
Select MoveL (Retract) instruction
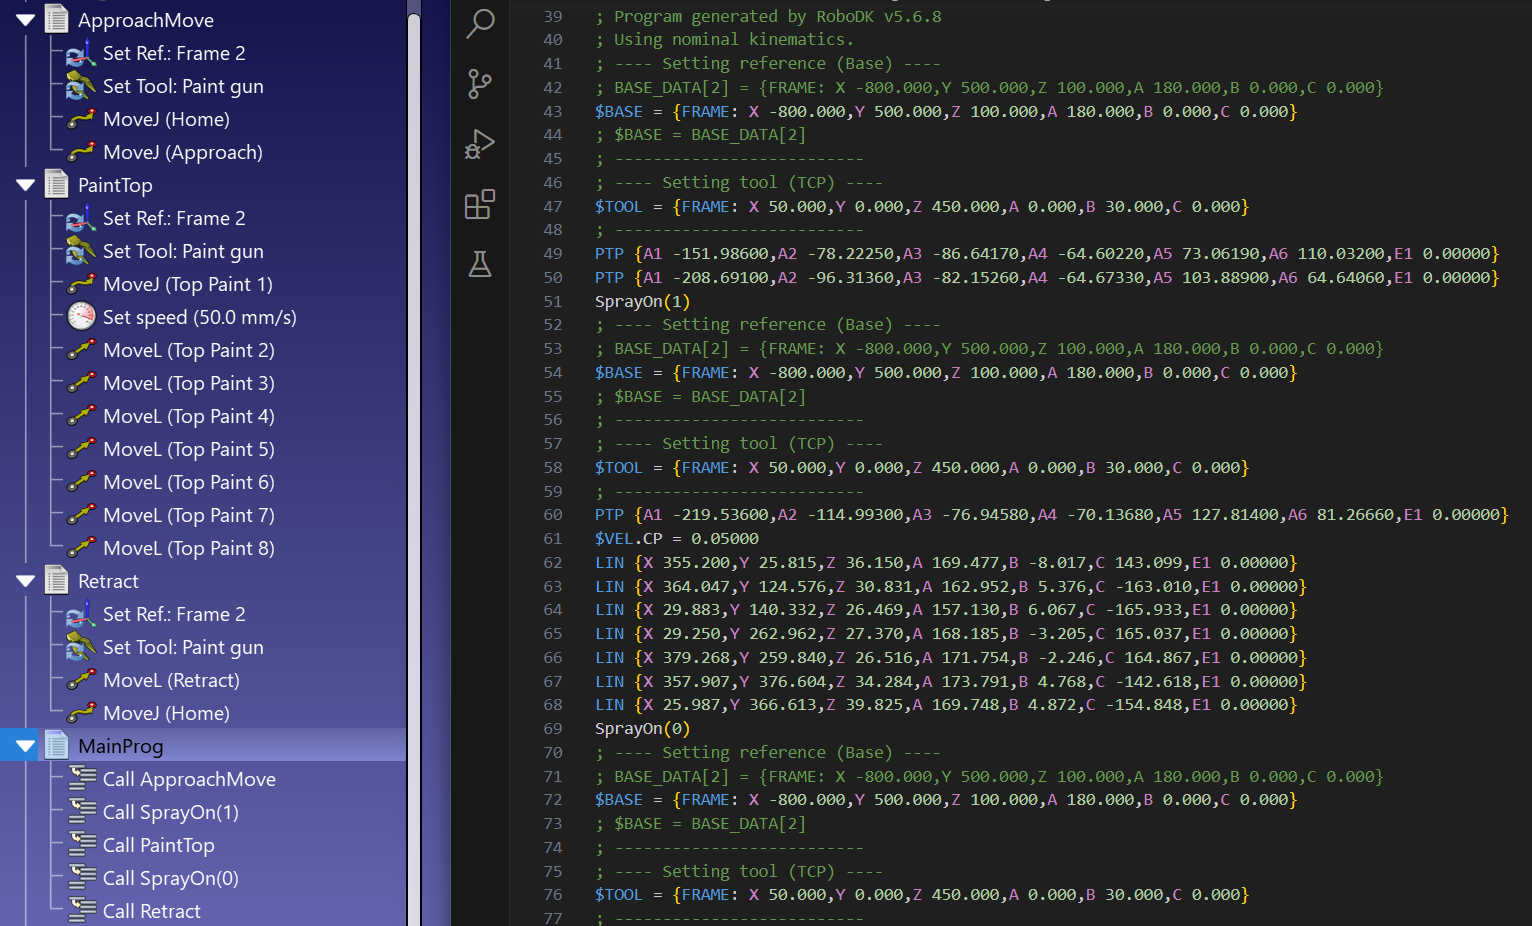tap(171, 680)
